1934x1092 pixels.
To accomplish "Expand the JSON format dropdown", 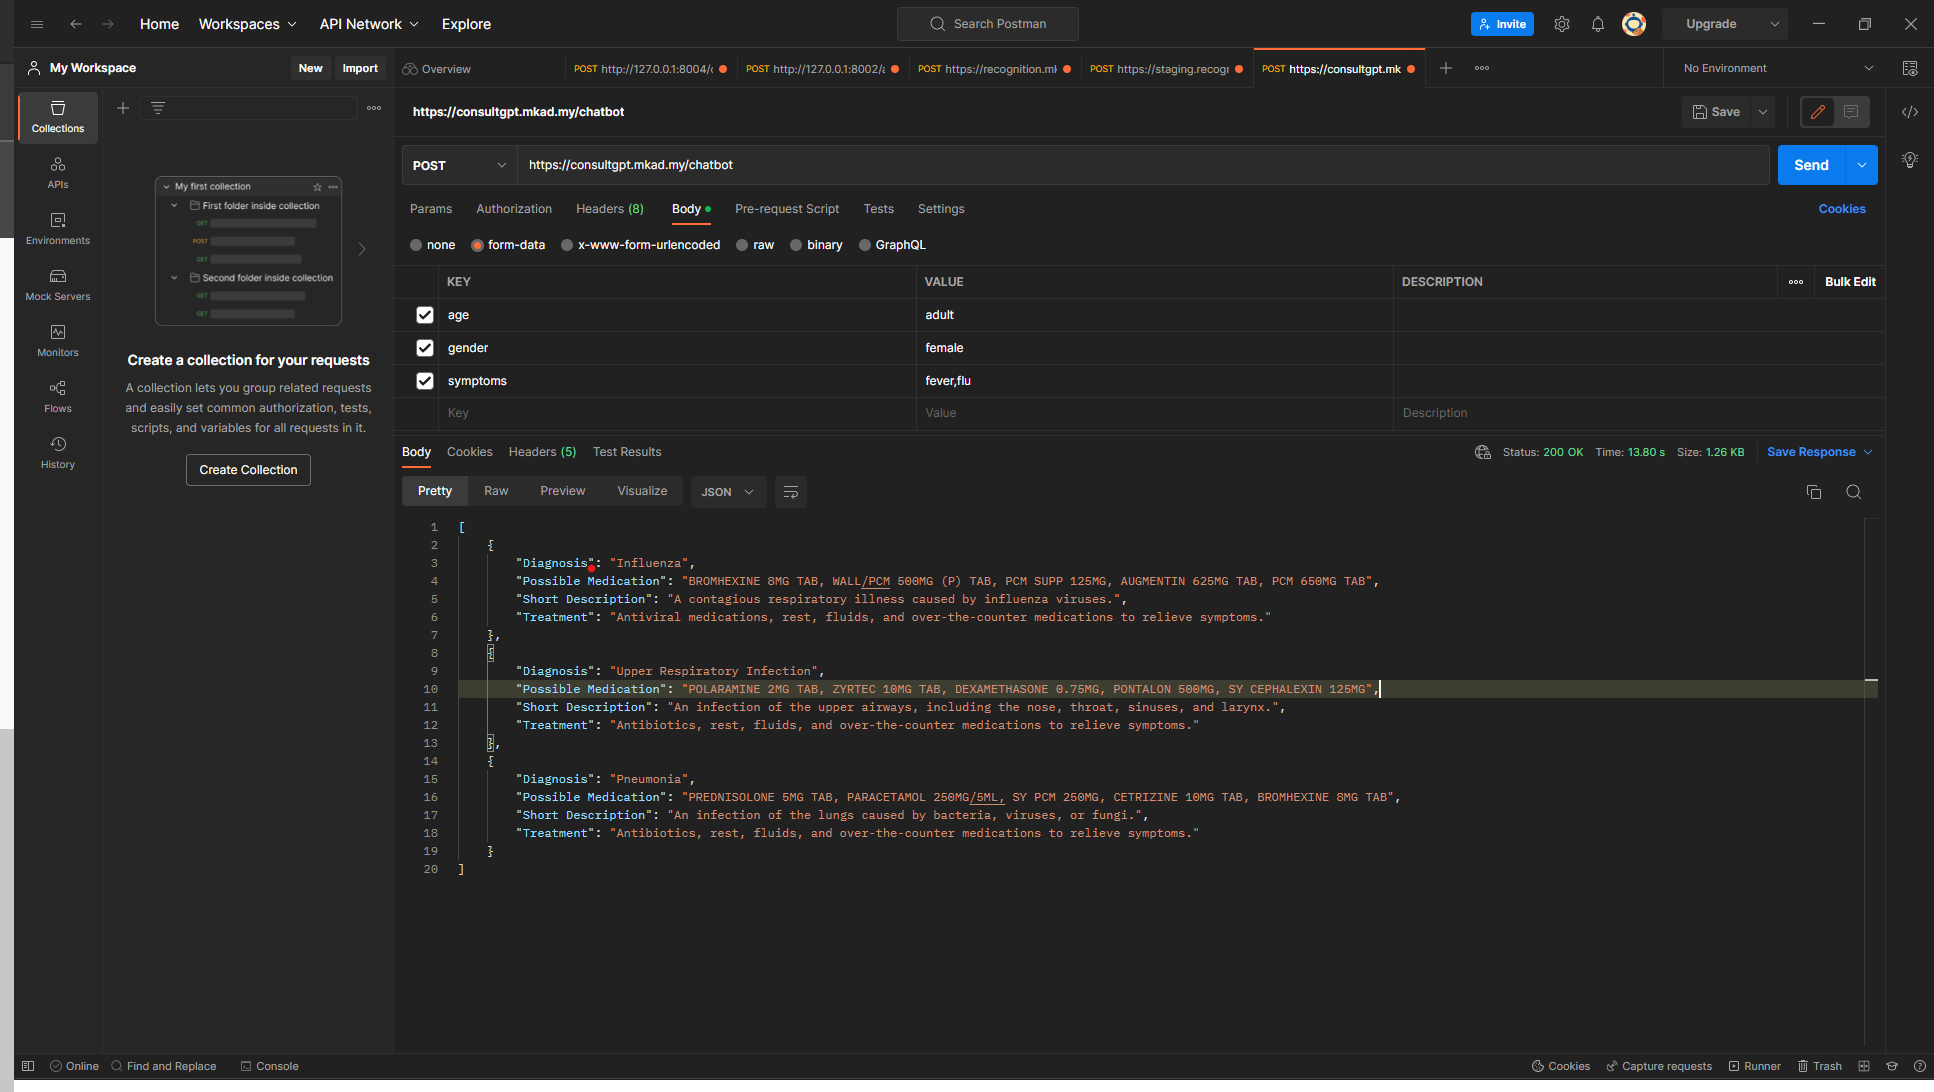I will (728, 492).
